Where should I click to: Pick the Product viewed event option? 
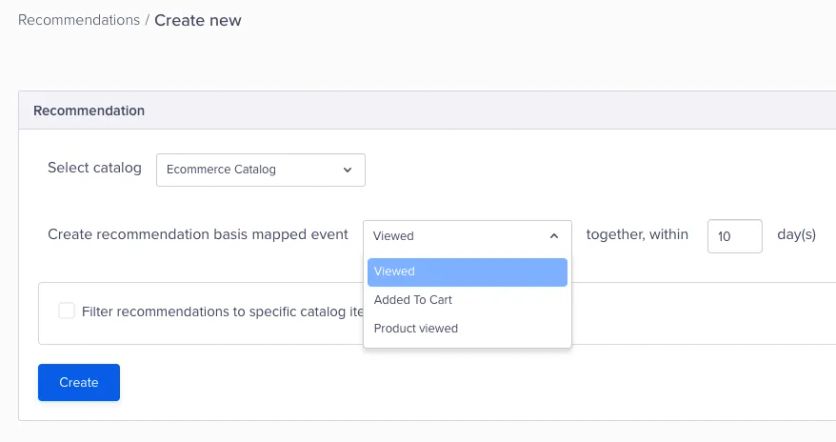coord(416,328)
